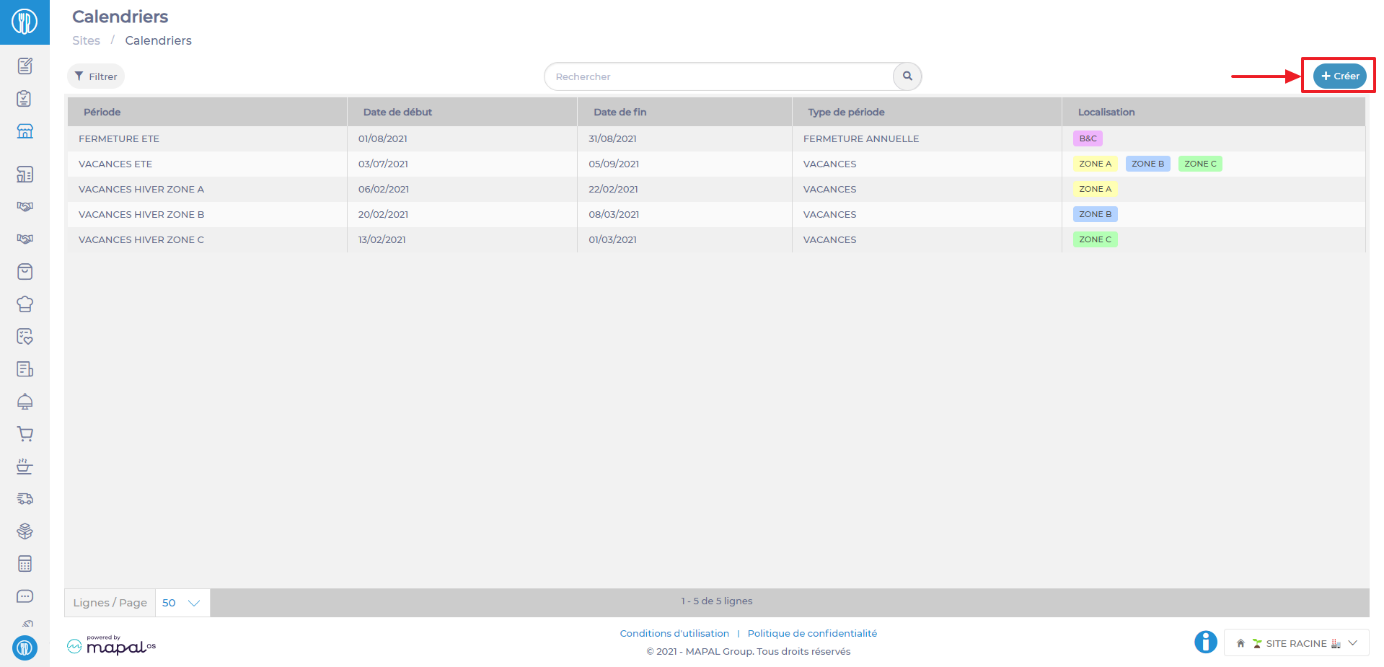1384x667 pixels.
Task: Expand the SITE RACINE site selector
Action: pyautogui.click(x=1297, y=643)
